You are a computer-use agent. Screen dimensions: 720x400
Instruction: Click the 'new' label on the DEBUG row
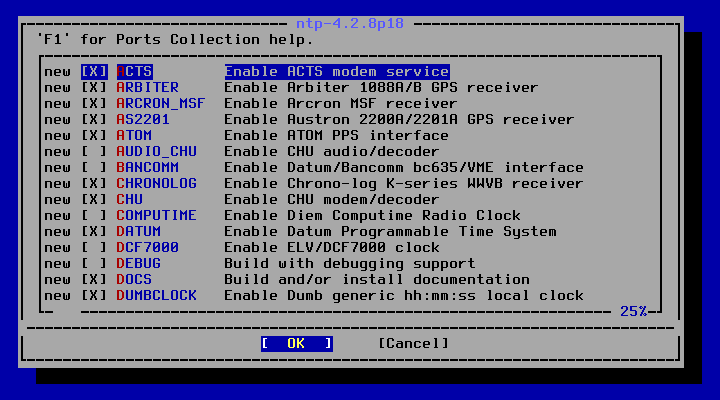tap(58, 264)
